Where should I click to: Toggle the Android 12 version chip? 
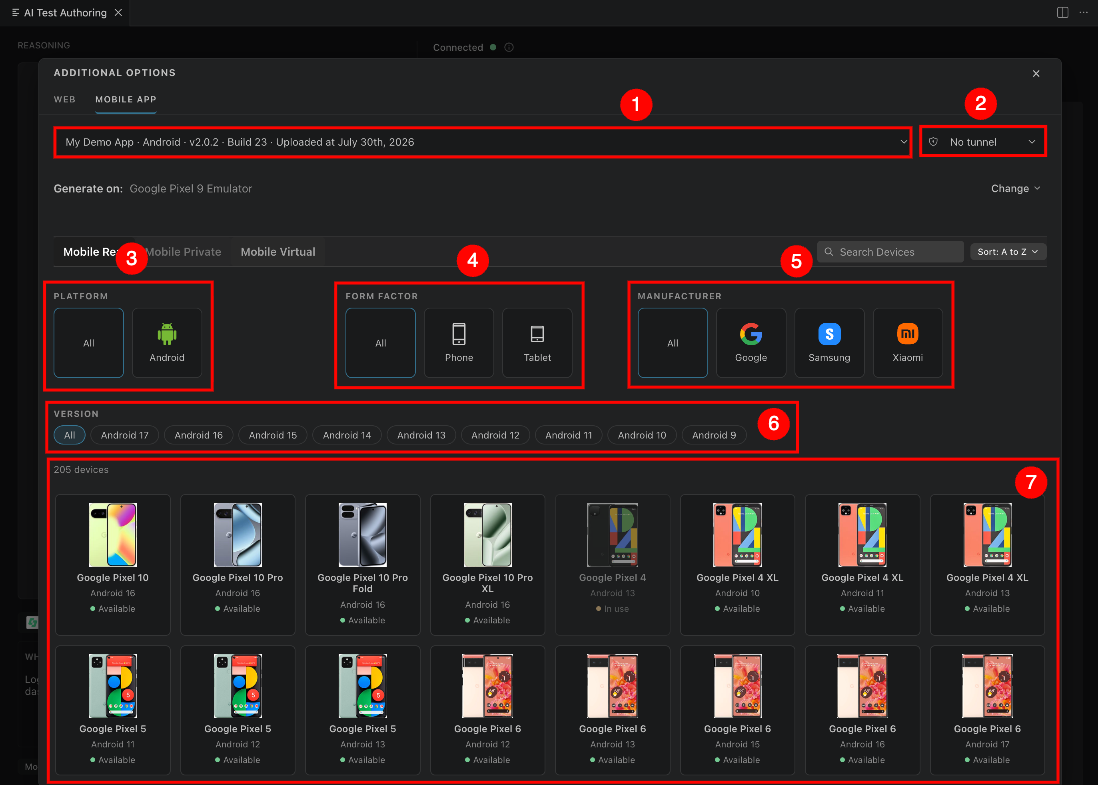[x=496, y=436]
